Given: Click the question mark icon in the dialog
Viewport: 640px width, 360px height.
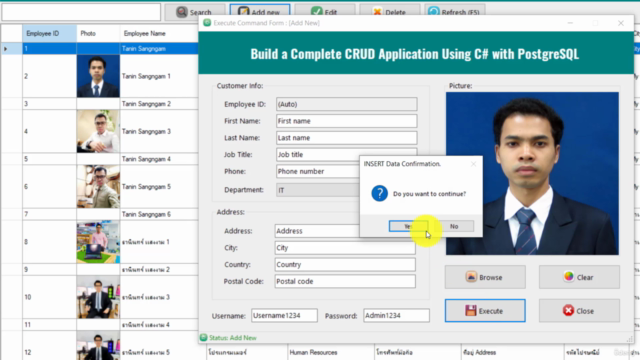Looking at the screenshot, I should click(379, 193).
